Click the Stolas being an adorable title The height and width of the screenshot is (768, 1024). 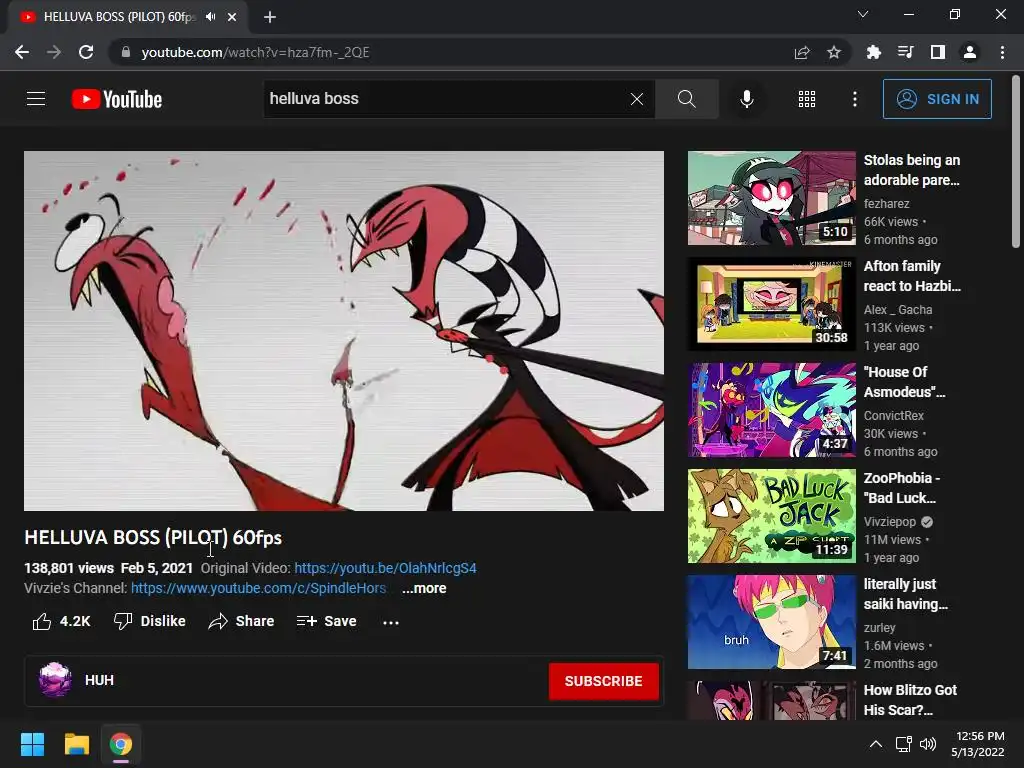912,170
